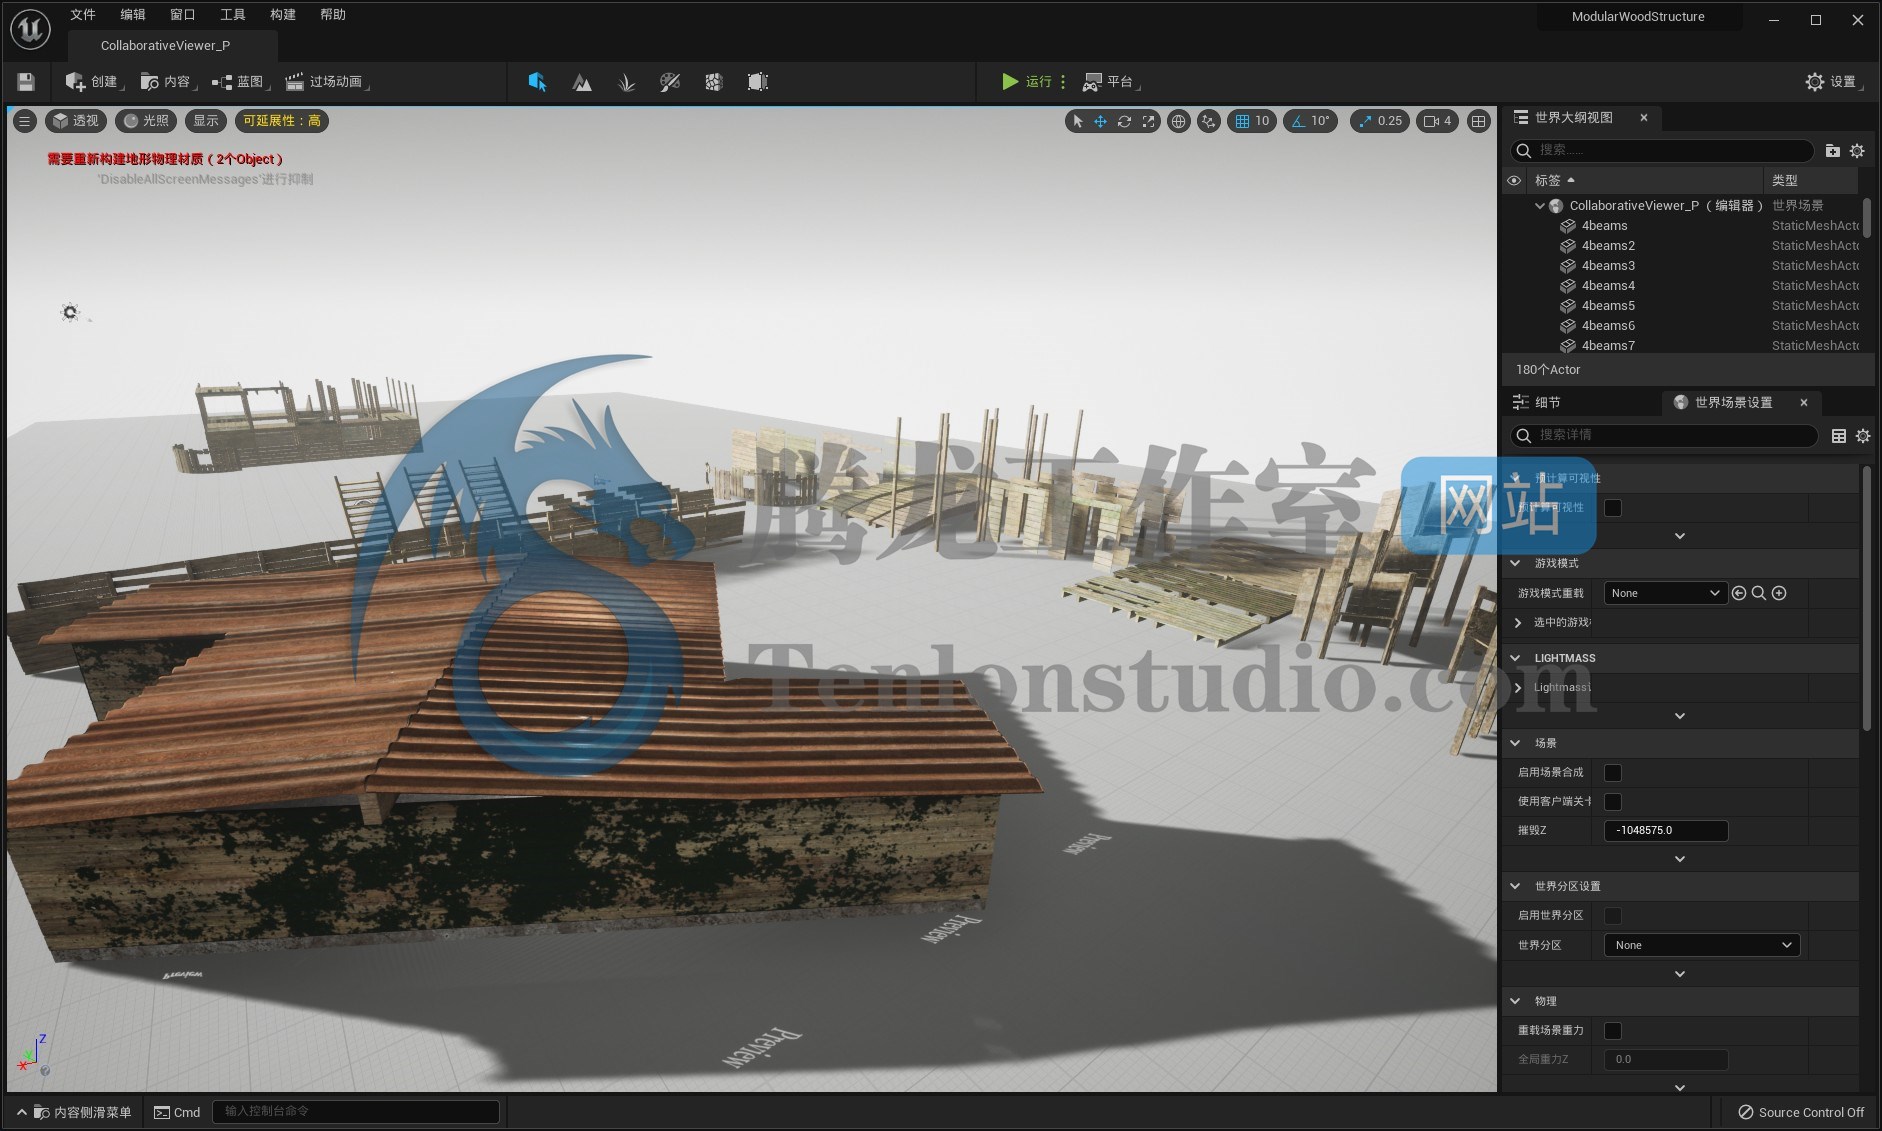Viewport: 1882px width, 1131px height.
Task: Switch to 世界场景设置 tab
Action: pos(1733,402)
